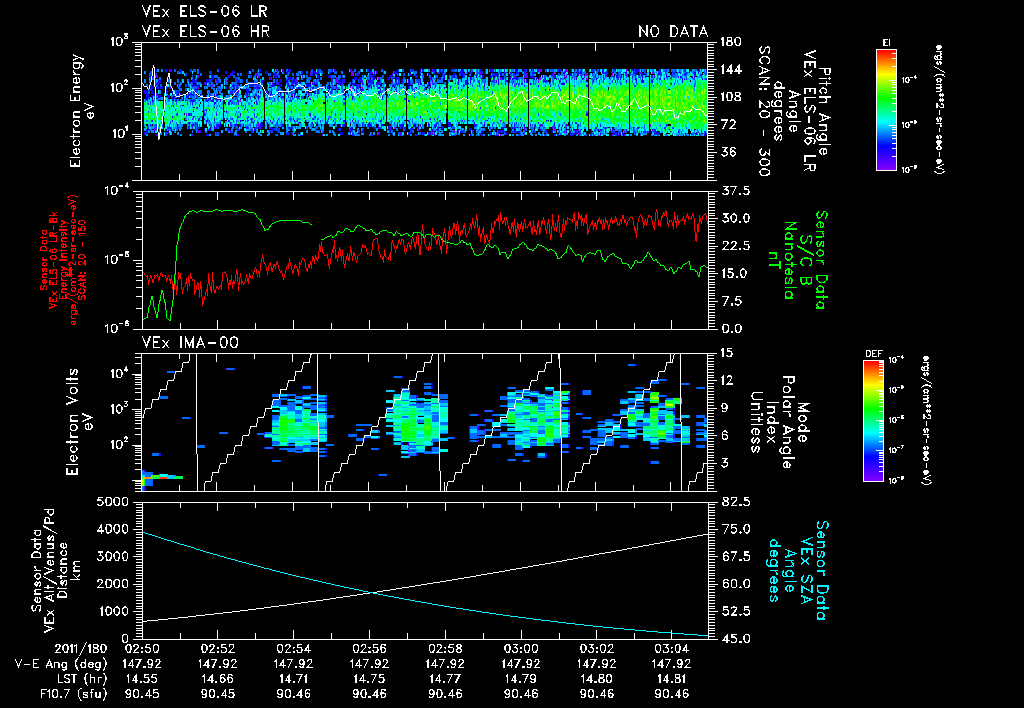This screenshot has height=708, width=1024.
Task: Click the "3000" km tick label
Action: point(115,557)
